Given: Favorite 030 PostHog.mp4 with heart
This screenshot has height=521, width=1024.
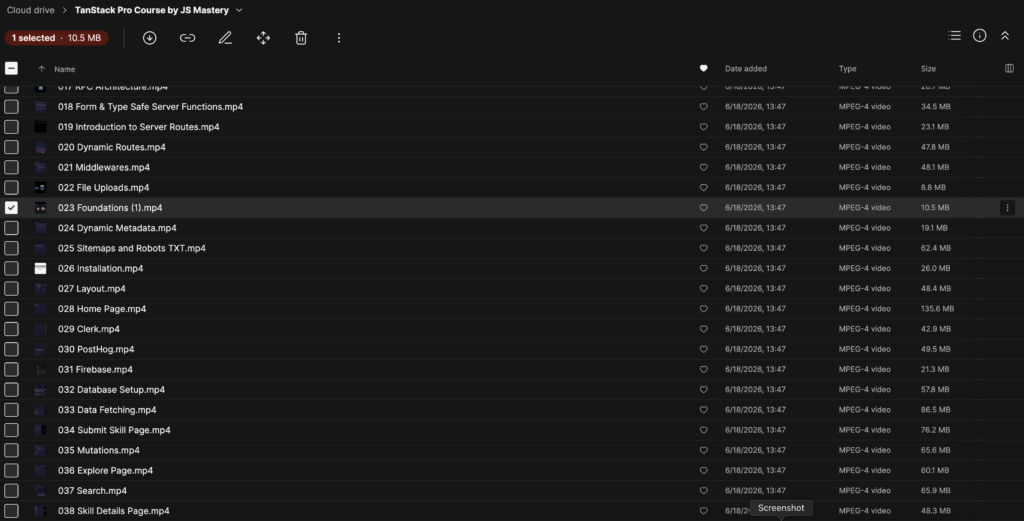Looking at the screenshot, I should (x=703, y=349).
